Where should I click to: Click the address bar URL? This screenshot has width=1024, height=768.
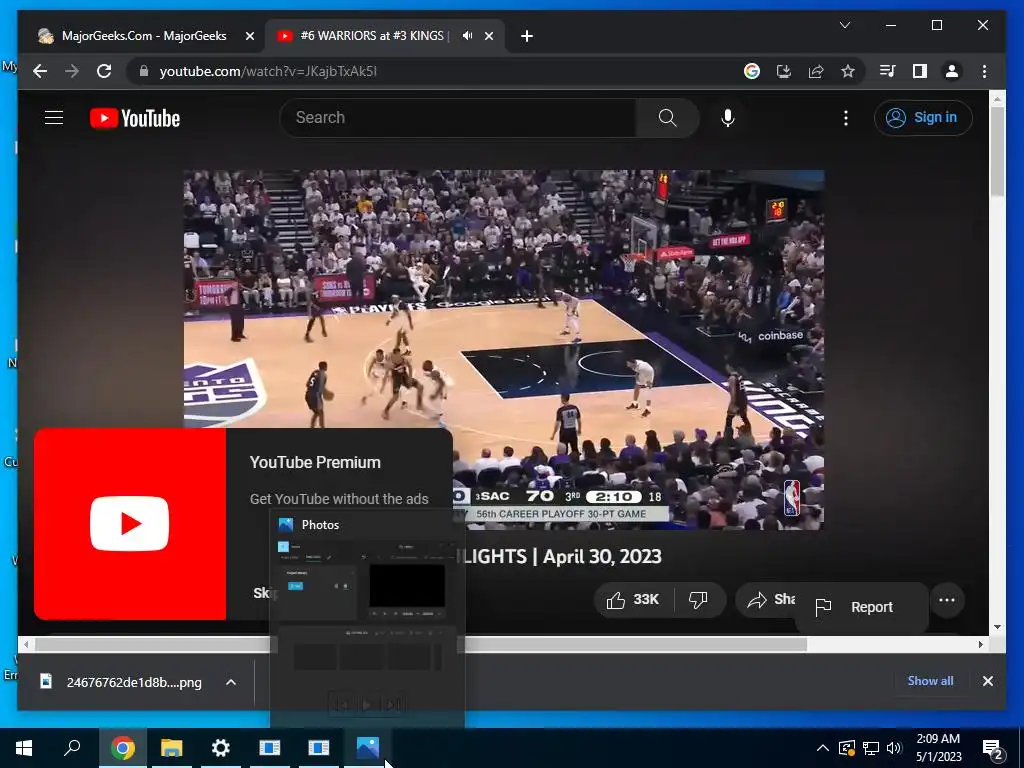point(268,71)
